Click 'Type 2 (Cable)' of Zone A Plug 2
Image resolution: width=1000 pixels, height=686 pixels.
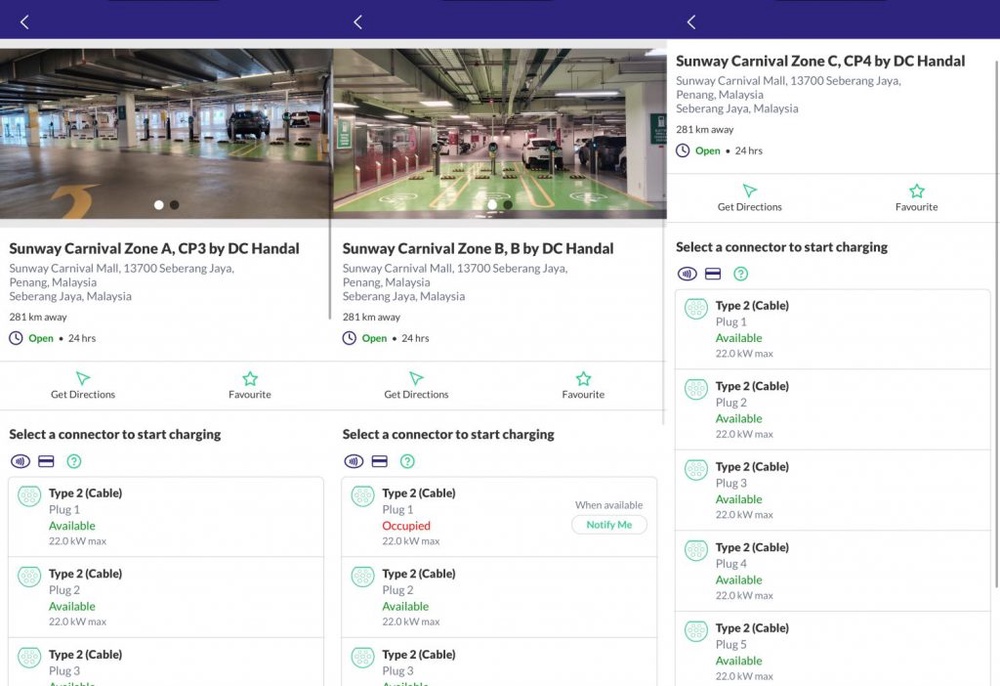85,574
